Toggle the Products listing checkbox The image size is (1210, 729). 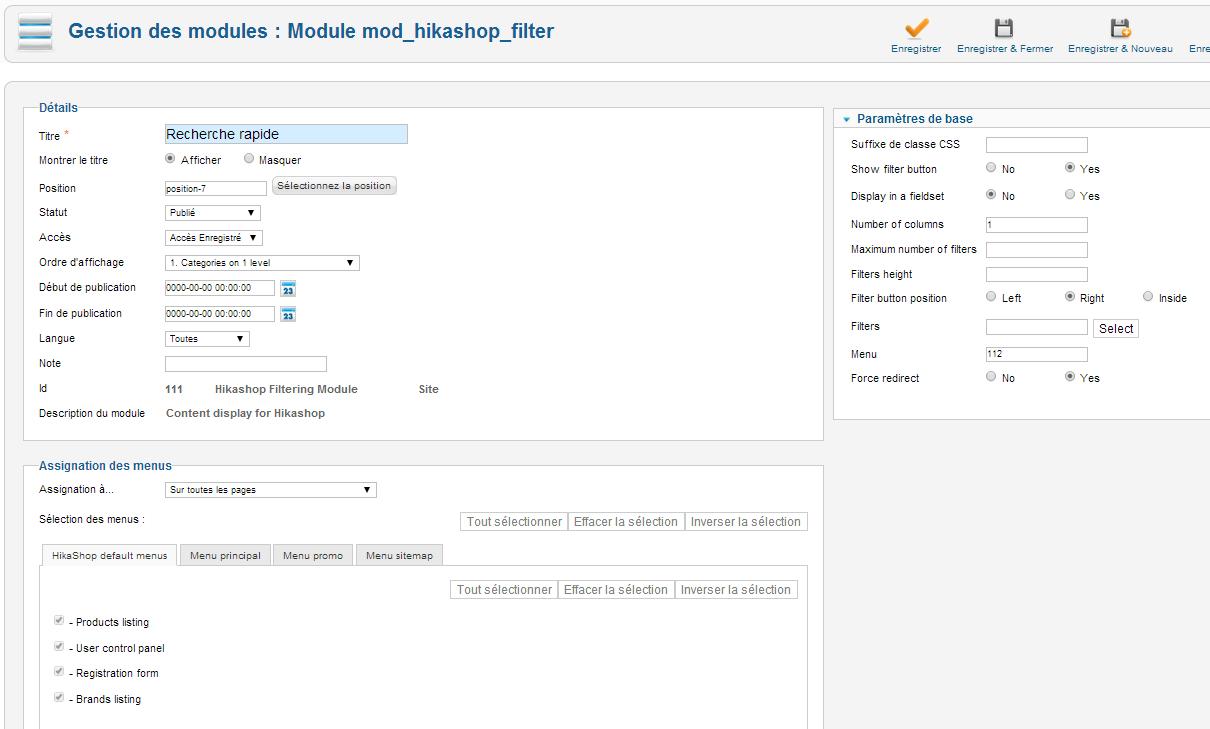coord(59,621)
